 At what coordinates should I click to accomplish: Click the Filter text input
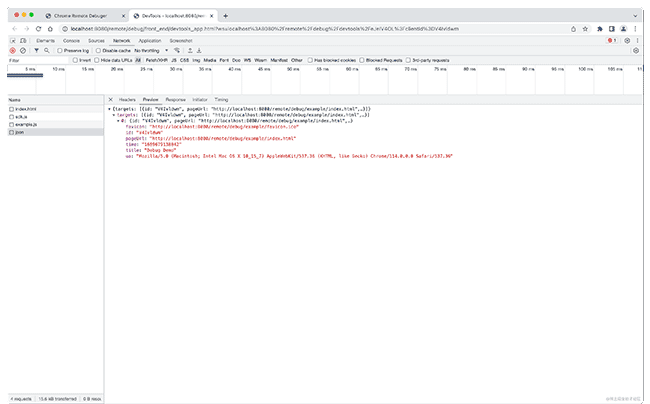click(x=38, y=60)
